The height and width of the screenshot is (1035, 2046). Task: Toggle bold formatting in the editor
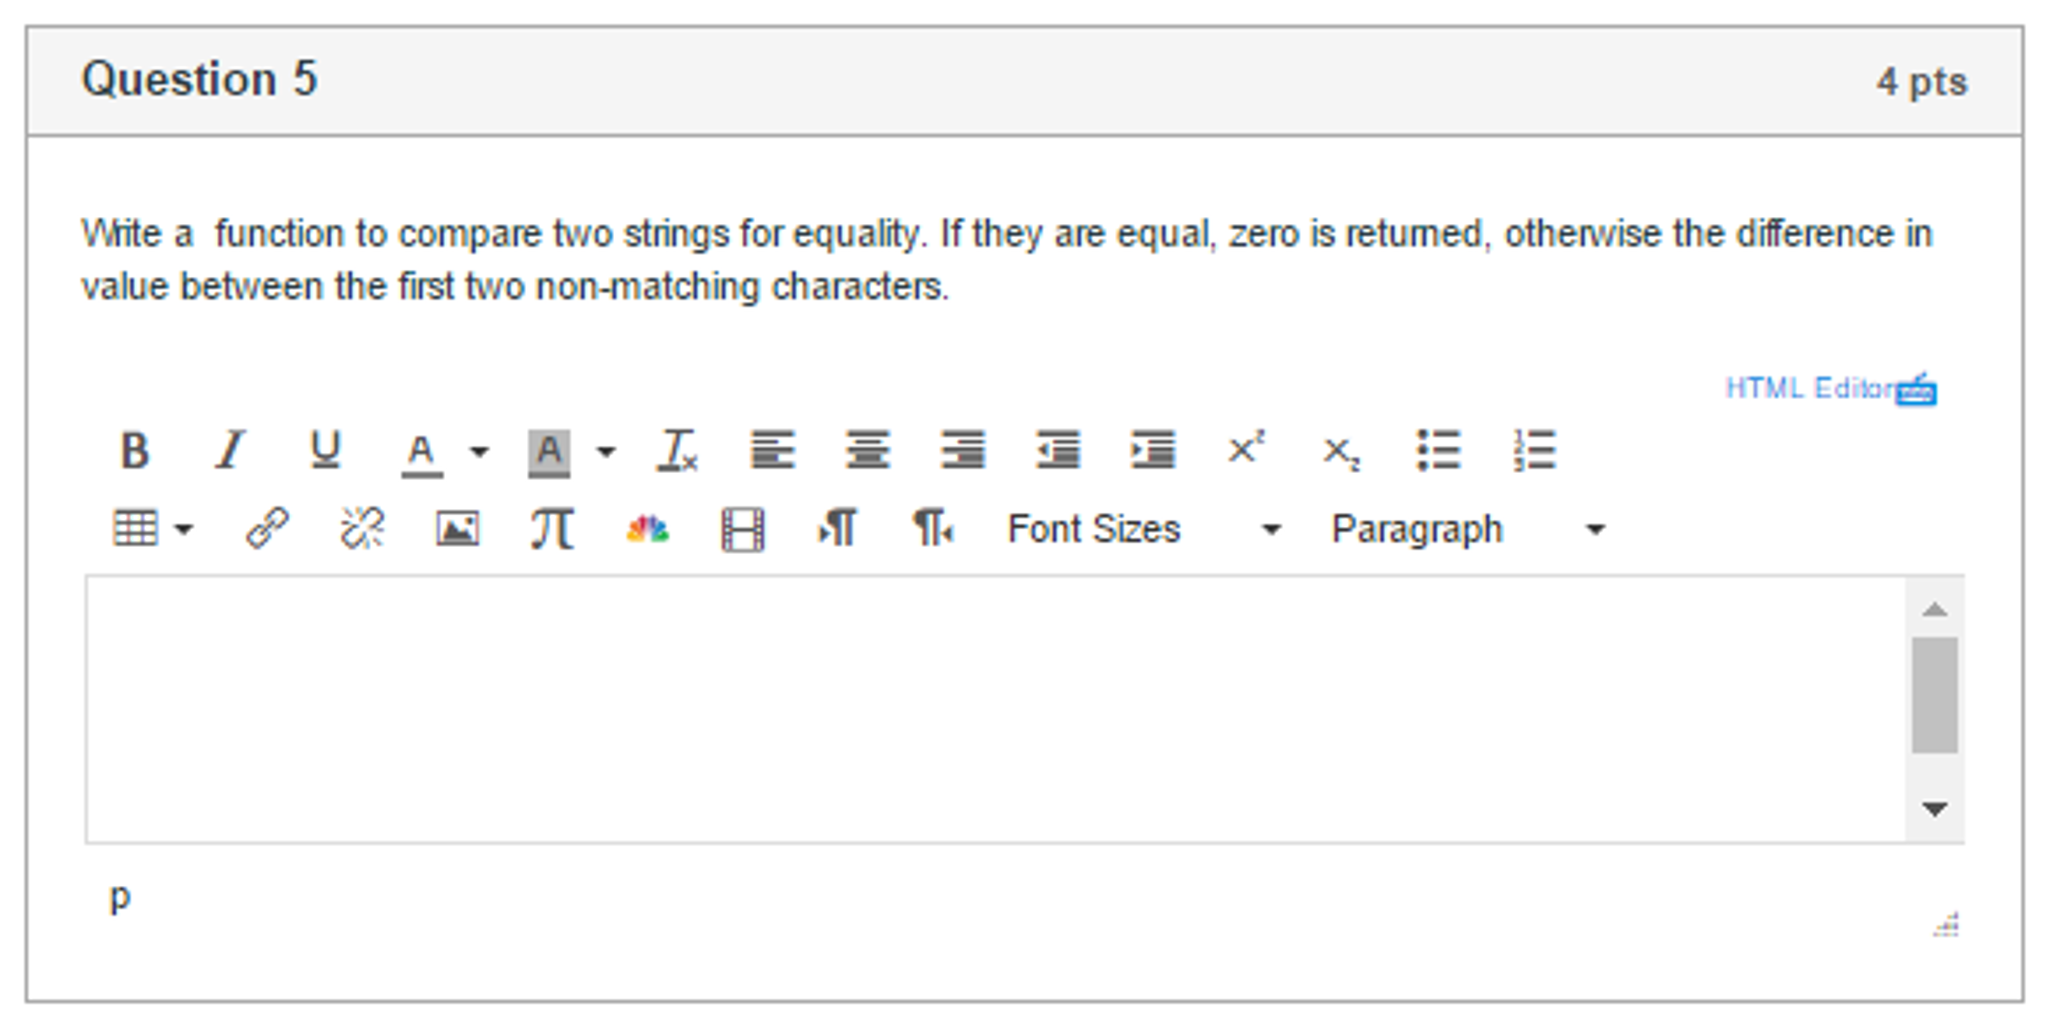135,450
